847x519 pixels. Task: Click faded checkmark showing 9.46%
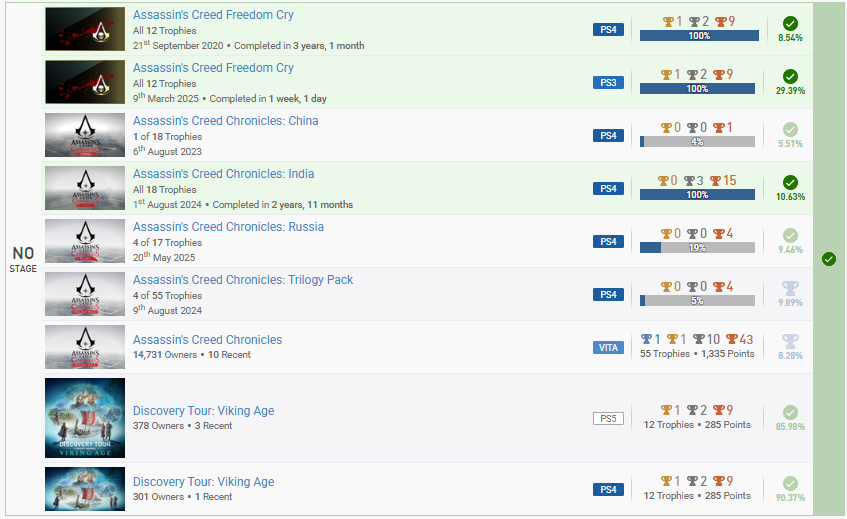click(x=790, y=235)
